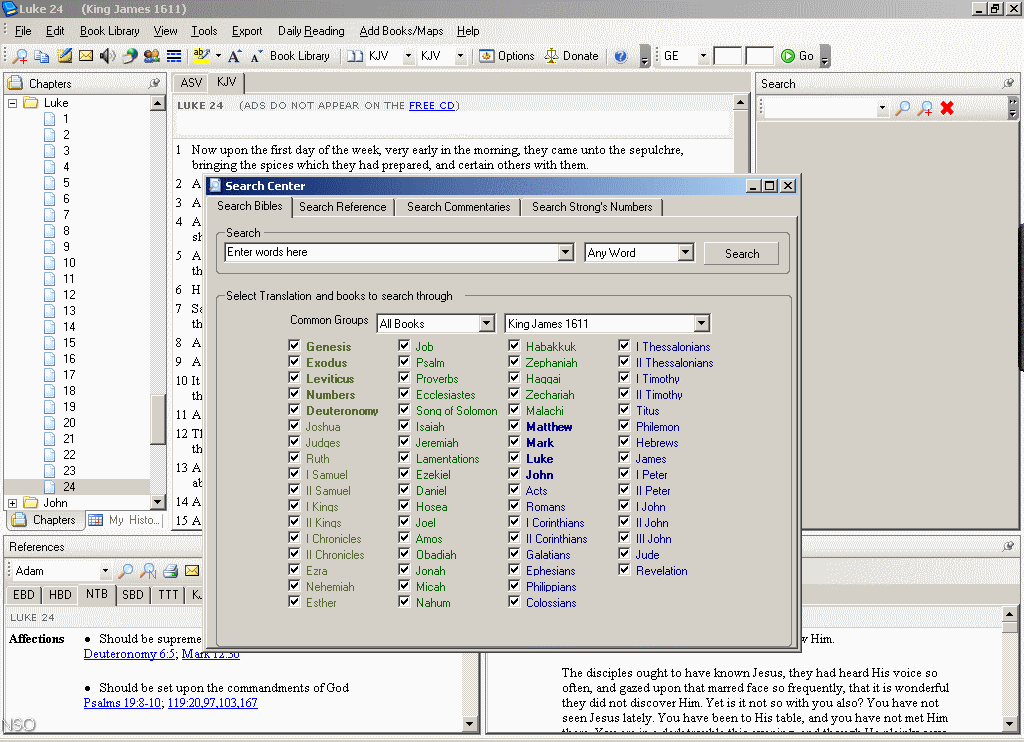Toggle the Revelation checkbox

624,570
